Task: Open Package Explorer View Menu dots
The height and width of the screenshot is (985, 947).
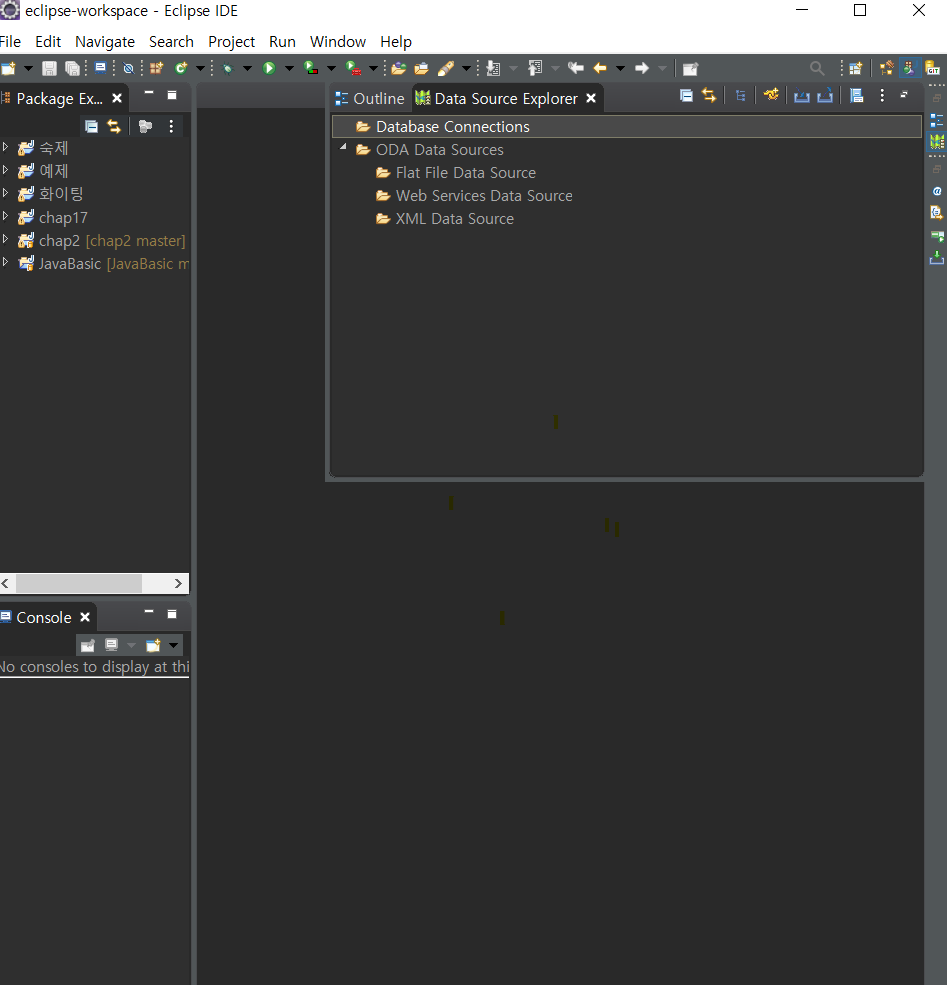Action: (x=171, y=126)
